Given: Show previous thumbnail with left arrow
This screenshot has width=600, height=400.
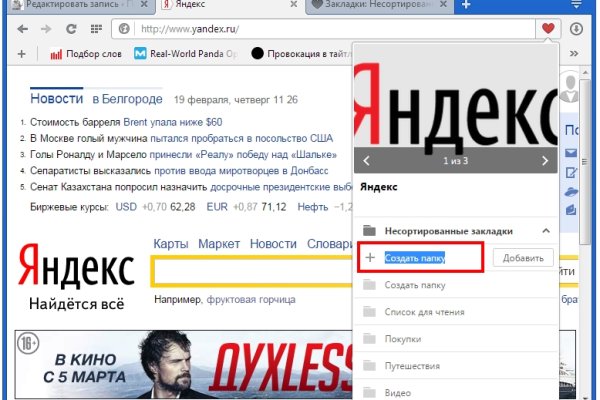Looking at the screenshot, I should tap(366, 160).
